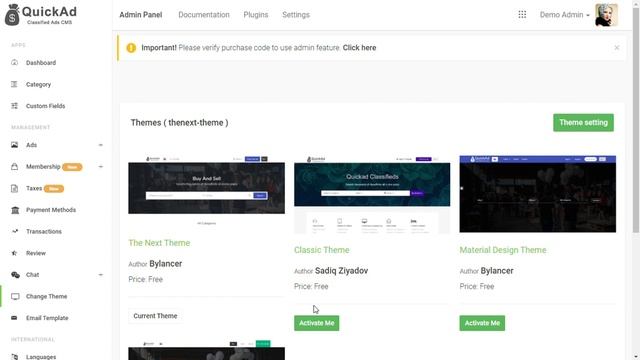Click the Review star icon

[15, 253]
